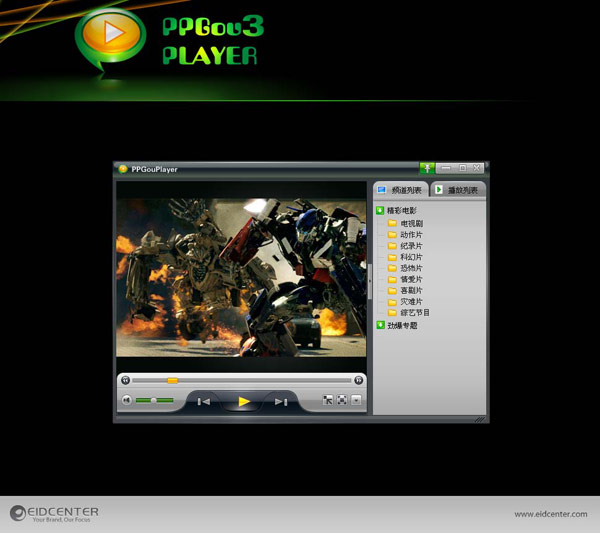Enter fullscreen using the fullscreen icon
The image size is (600, 533).
point(342,400)
